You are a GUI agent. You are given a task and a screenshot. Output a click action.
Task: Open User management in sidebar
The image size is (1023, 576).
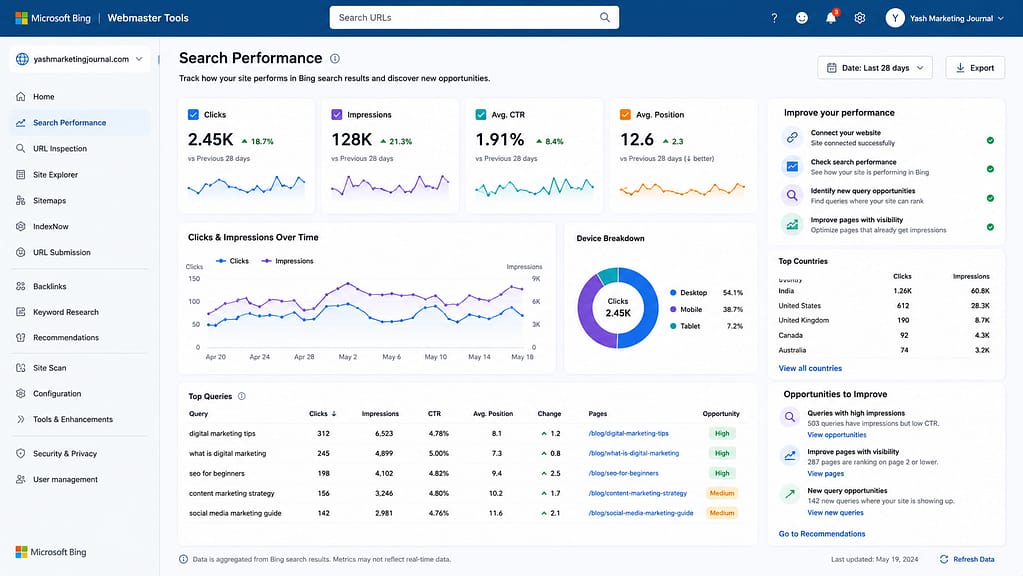(65, 479)
